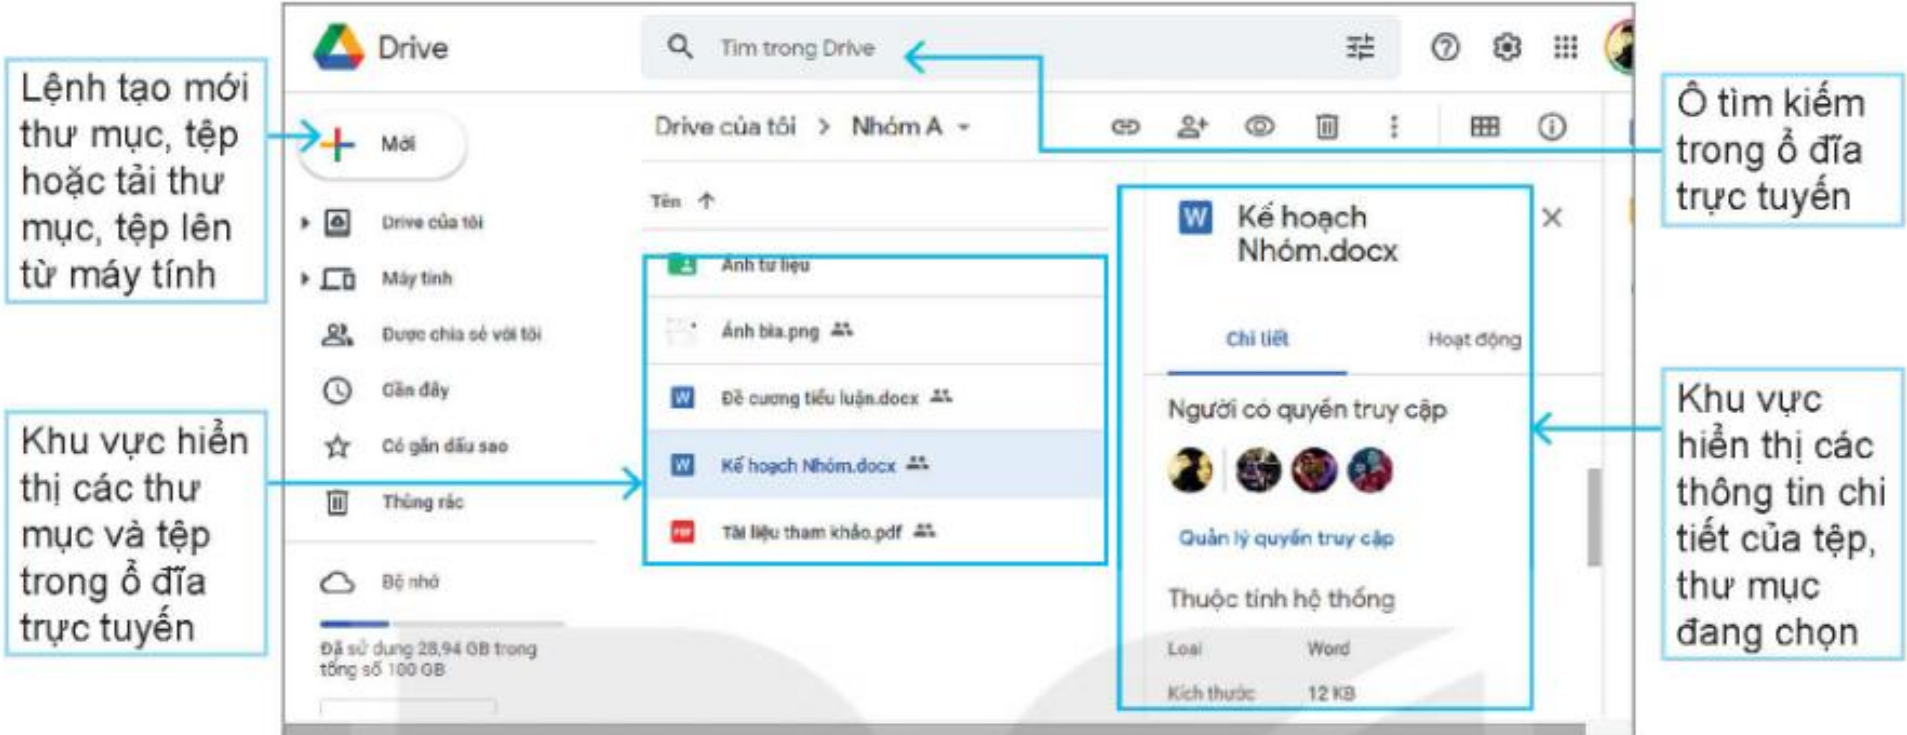Open Thùng rác in sidebar

pyautogui.click(x=422, y=502)
